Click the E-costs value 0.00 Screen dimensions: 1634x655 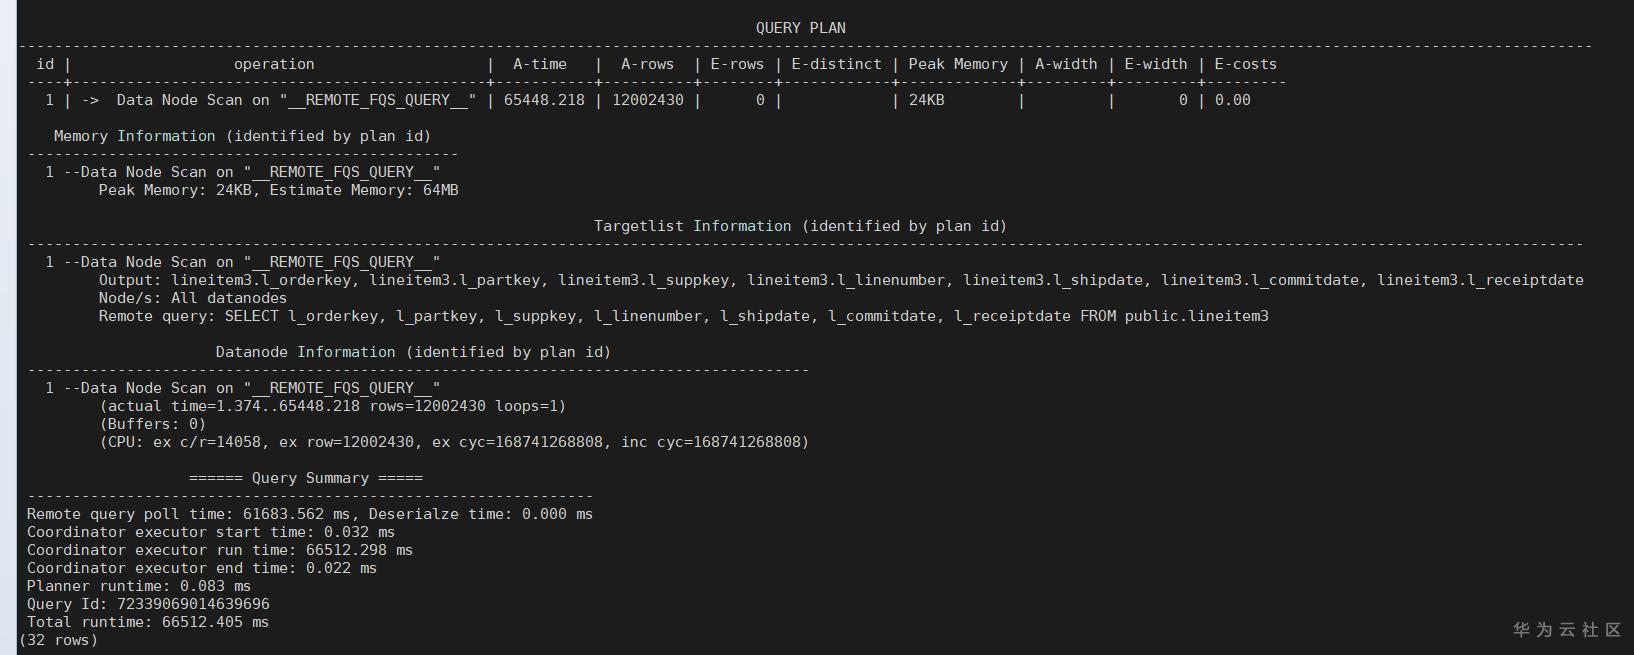(1232, 100)
